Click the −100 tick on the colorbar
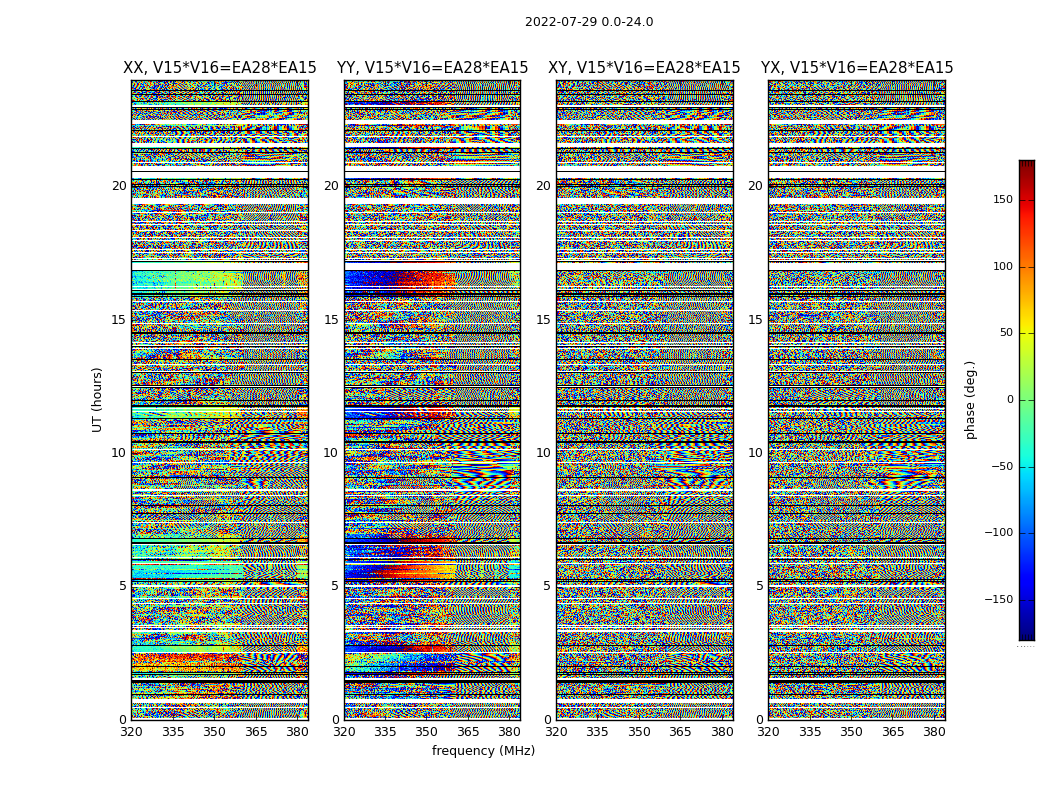 click(x=999, y=532)
